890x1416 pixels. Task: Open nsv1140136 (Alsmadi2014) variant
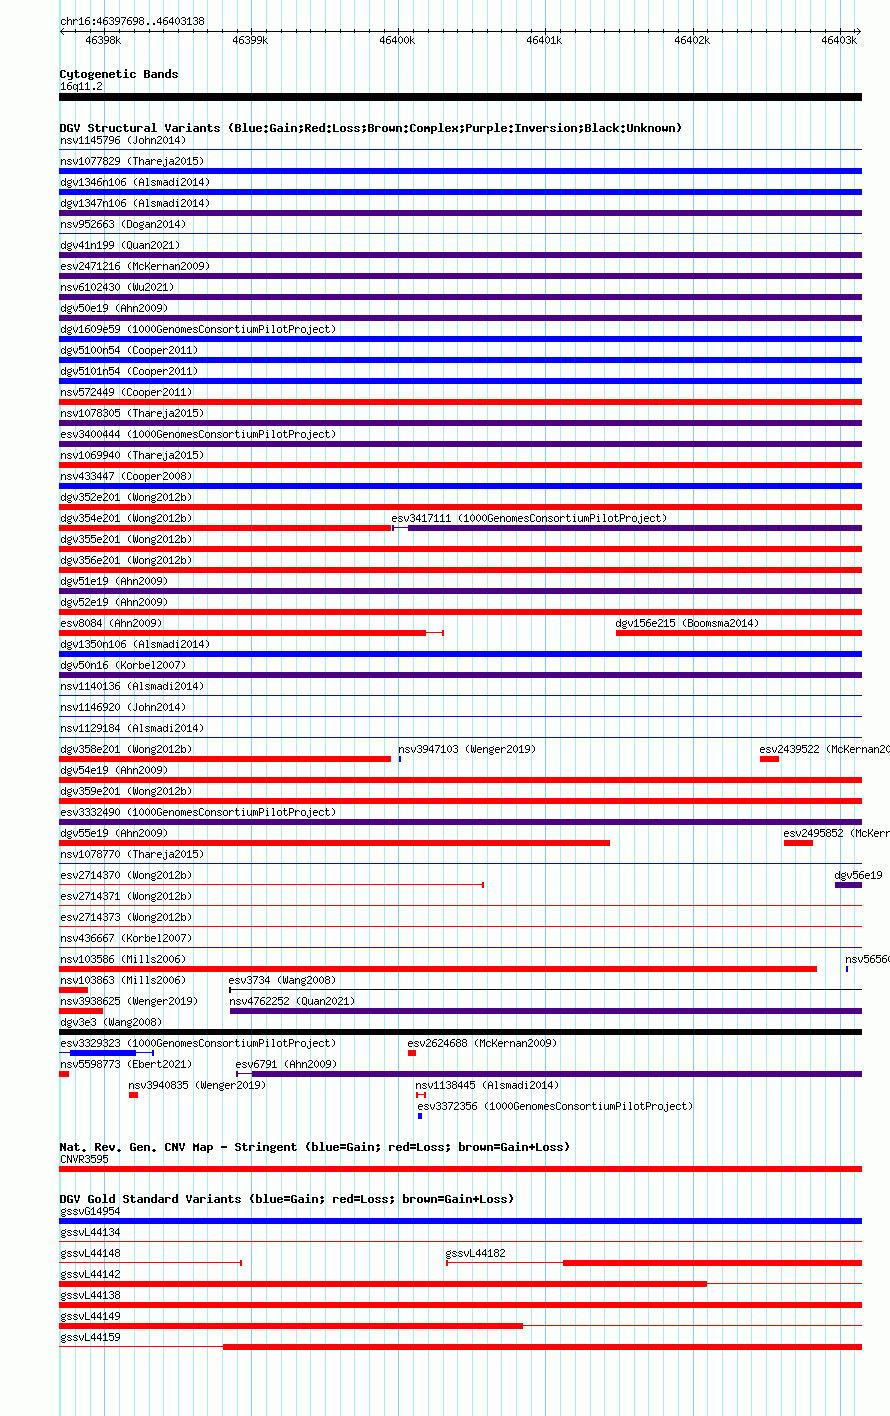[x=132, y=686]
